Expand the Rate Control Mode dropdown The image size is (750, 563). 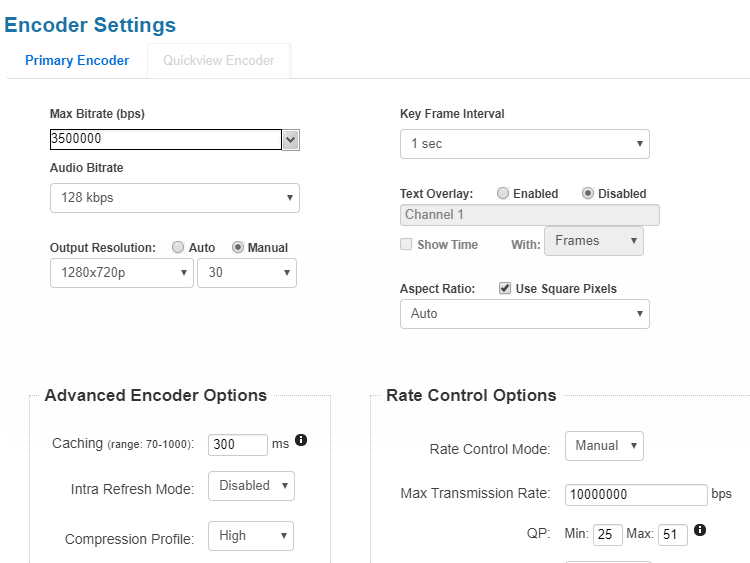click(x=604, y=446)
